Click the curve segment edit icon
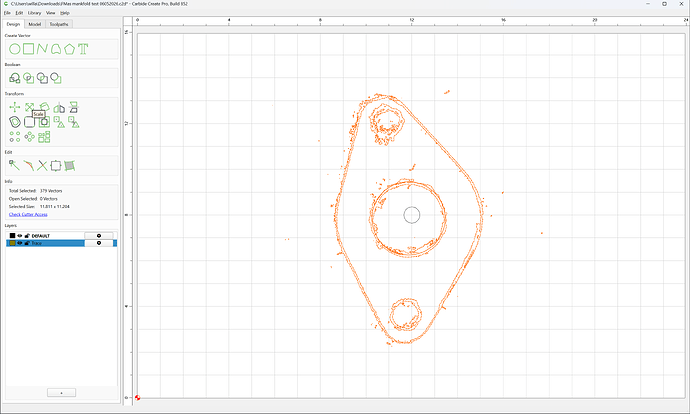690x414 pixels. point(28,165)
